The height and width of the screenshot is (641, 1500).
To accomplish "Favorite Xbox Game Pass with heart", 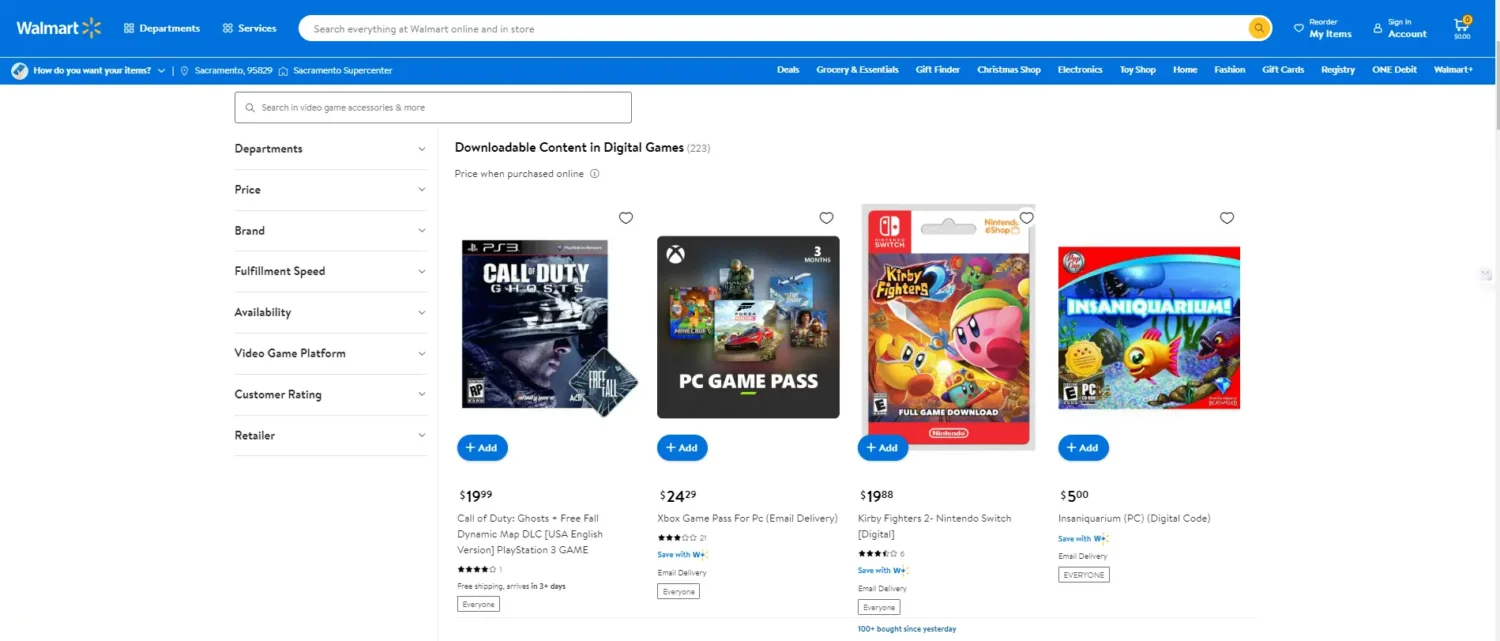I will [826, 218].
